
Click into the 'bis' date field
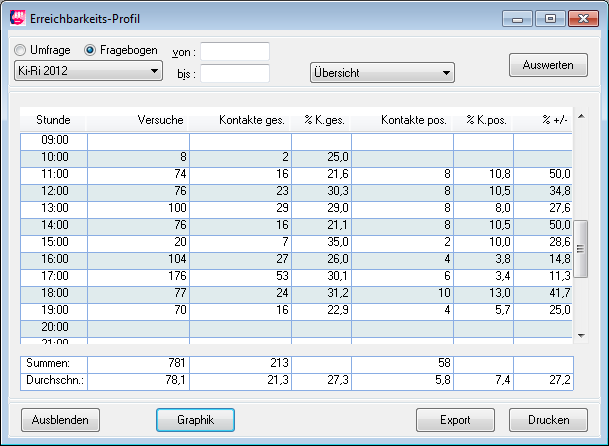click(235, 73)
